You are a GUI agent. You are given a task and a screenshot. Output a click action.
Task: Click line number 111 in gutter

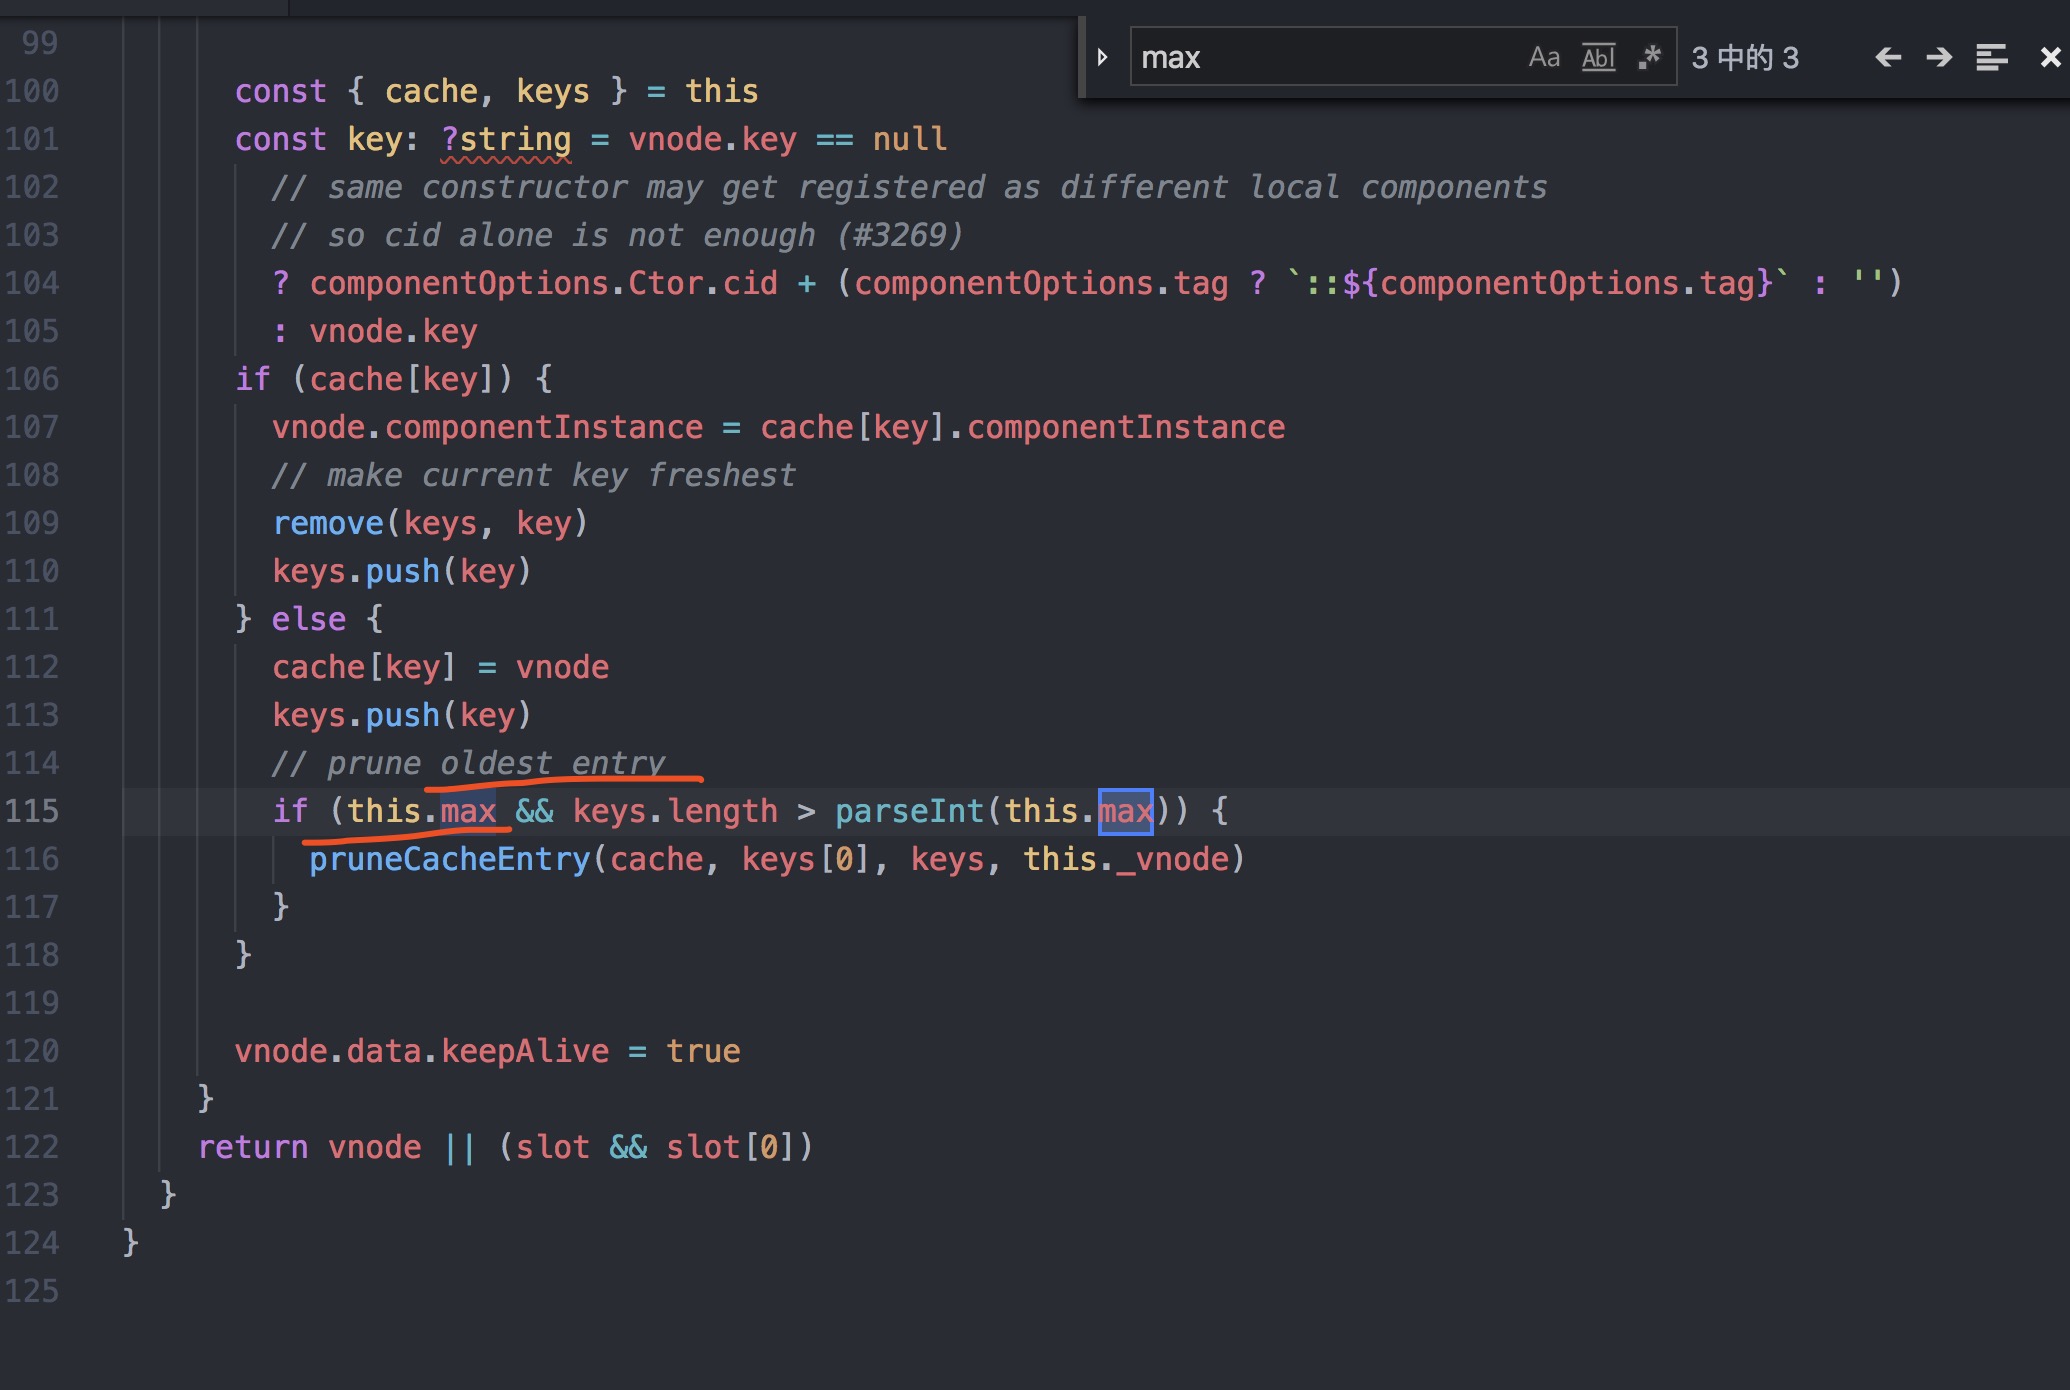point(32,619)
